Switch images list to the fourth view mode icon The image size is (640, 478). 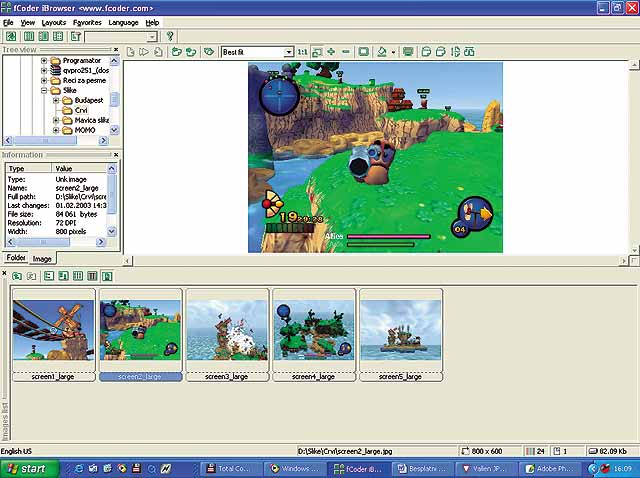[92, 276]
